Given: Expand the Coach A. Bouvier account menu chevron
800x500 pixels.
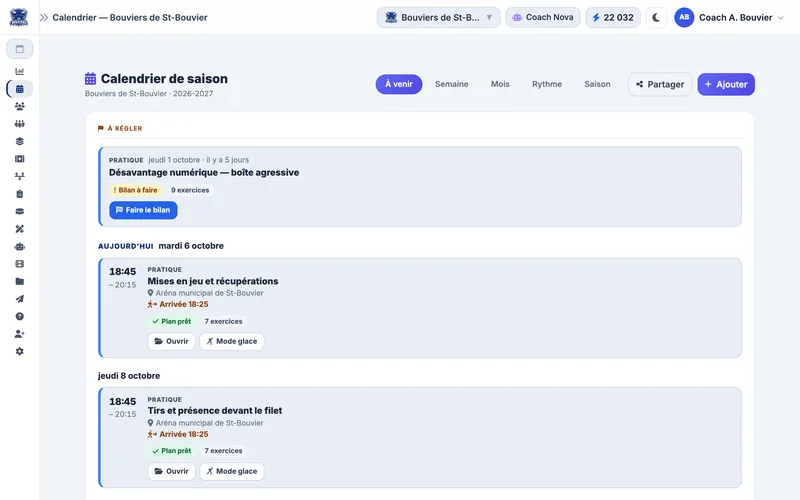Looking at the screenshot, I should pyautogui.click(x=781, y=18).
